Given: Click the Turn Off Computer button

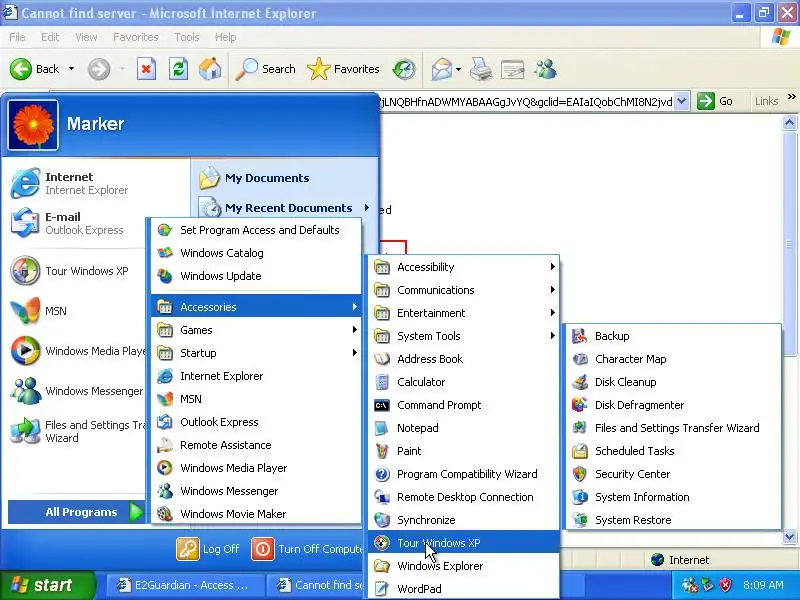Looking at the screenshot, I should coord(308,549).
